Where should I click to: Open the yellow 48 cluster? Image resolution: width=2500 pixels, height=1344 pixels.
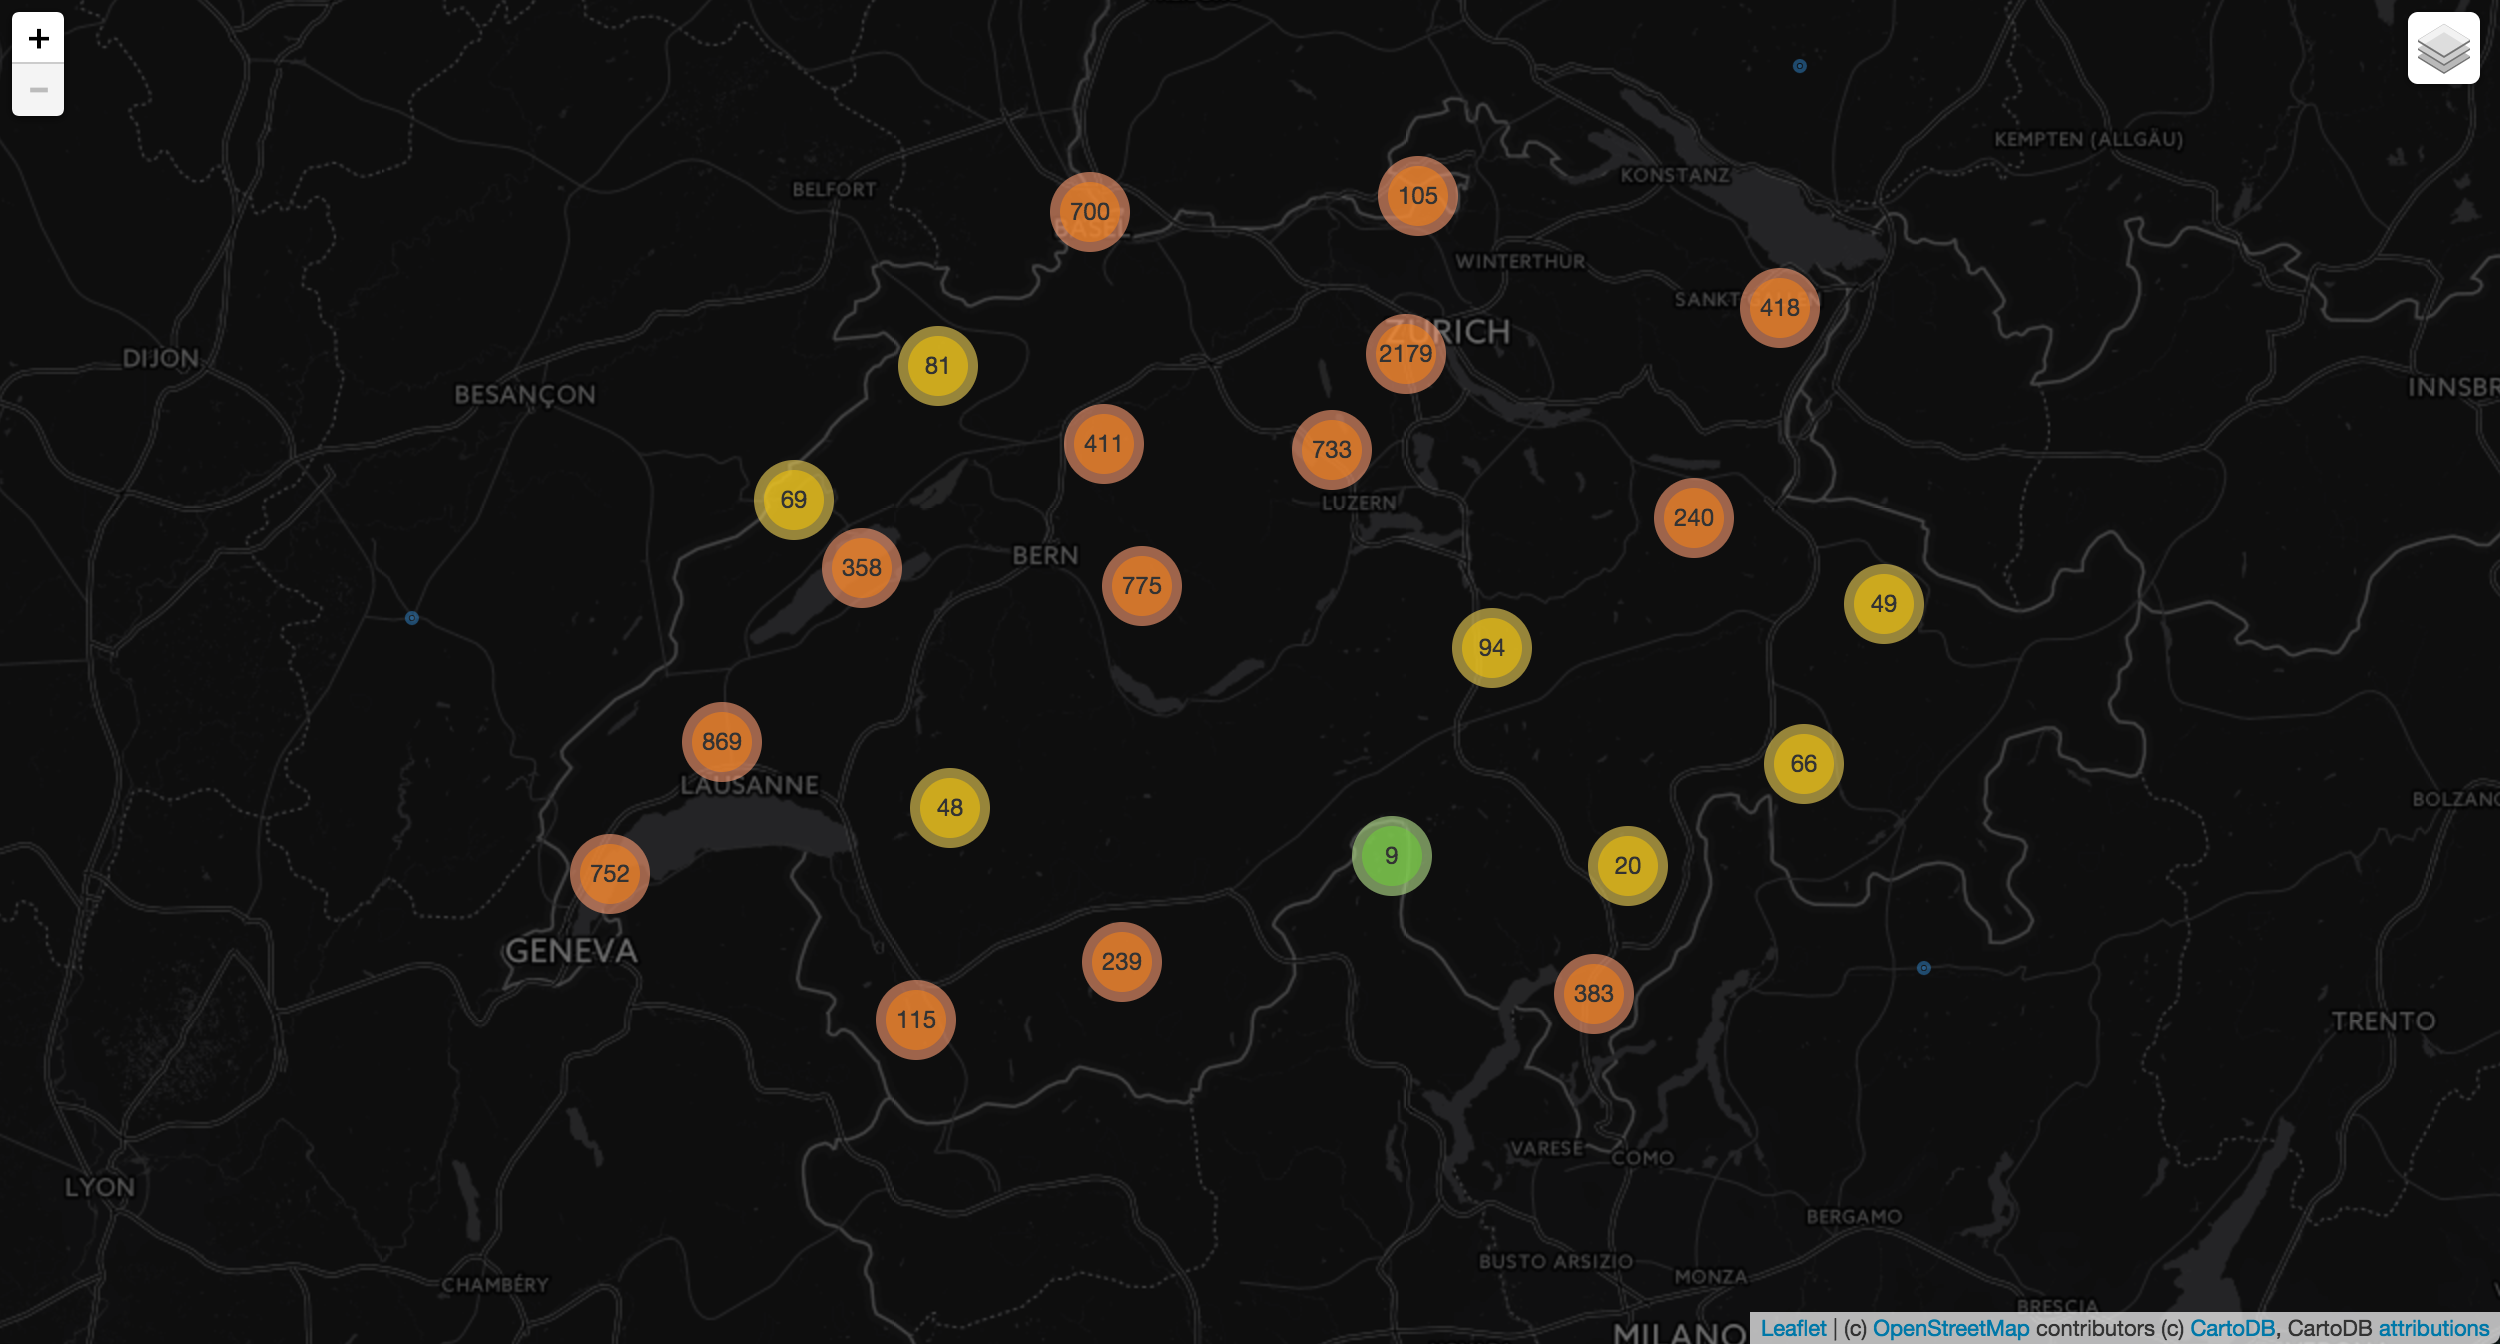[x=949, y=807]
